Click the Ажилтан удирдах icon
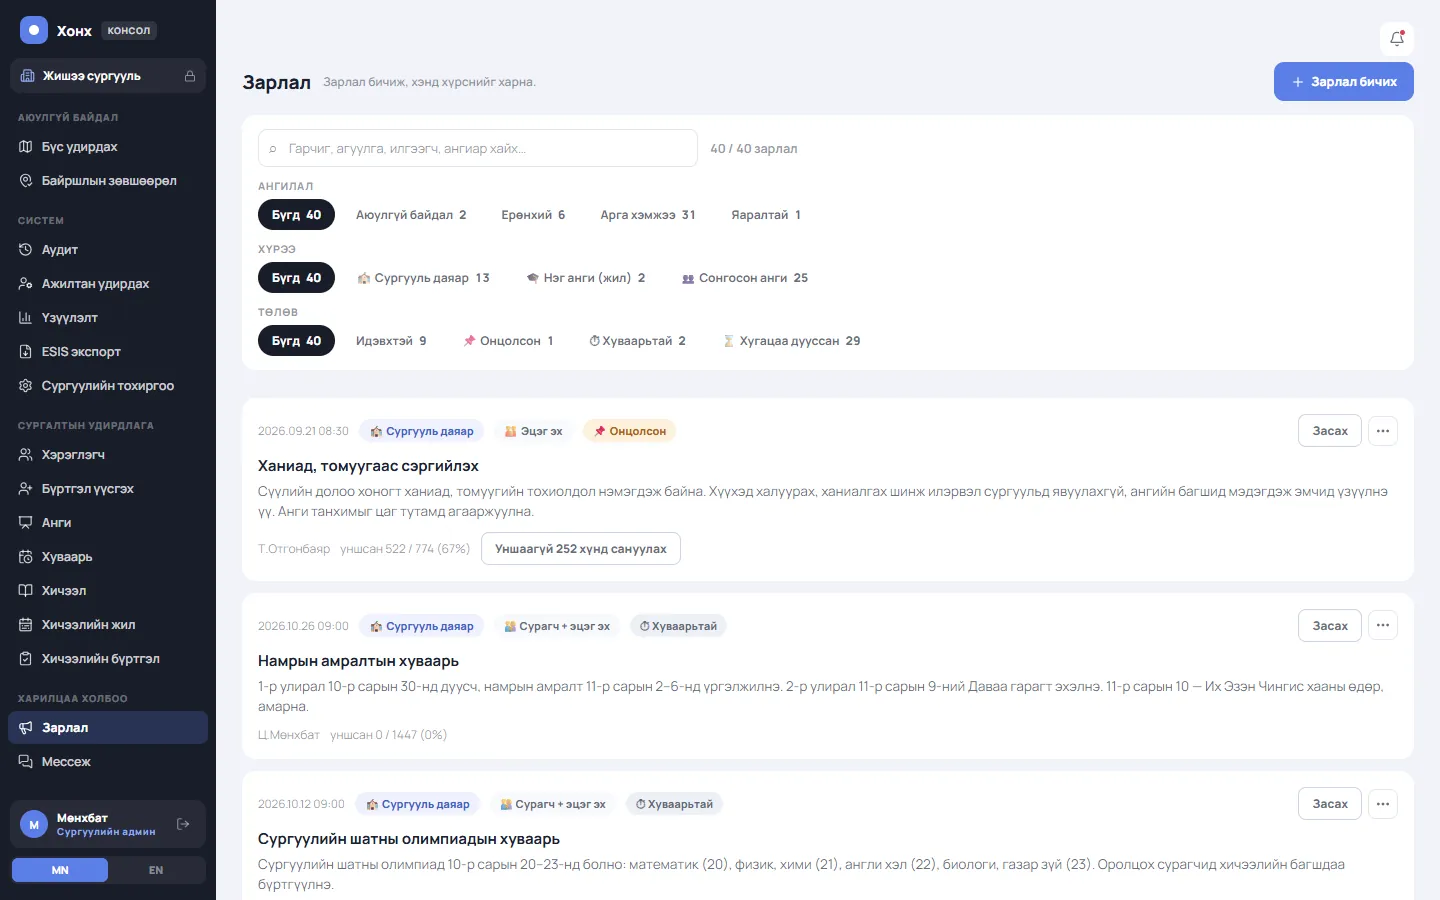The height and width of the screenshot is (900, 1440). 26,284
